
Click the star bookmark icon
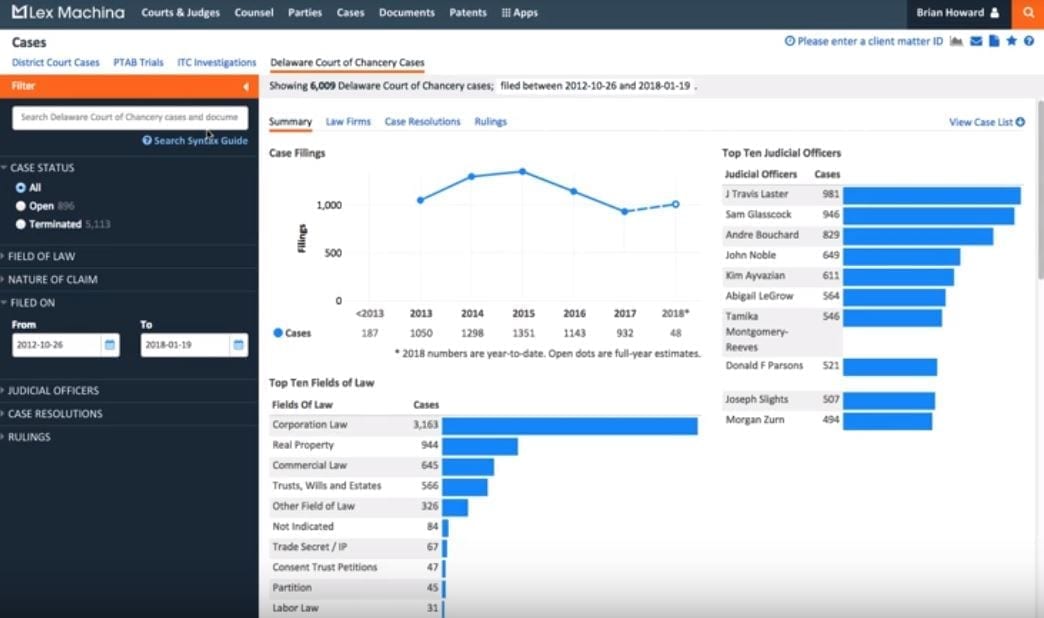pos(1011,41)
